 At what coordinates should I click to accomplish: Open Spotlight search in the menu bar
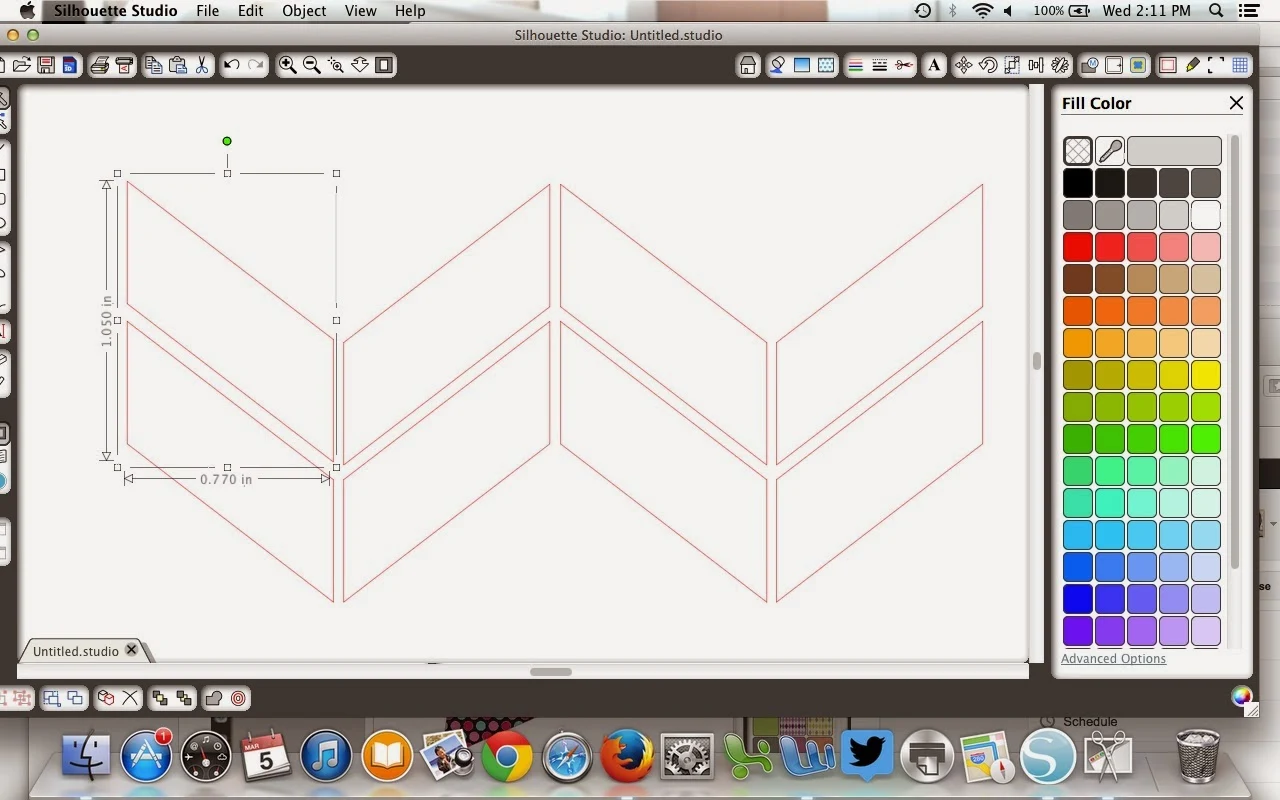(1216, 11)
